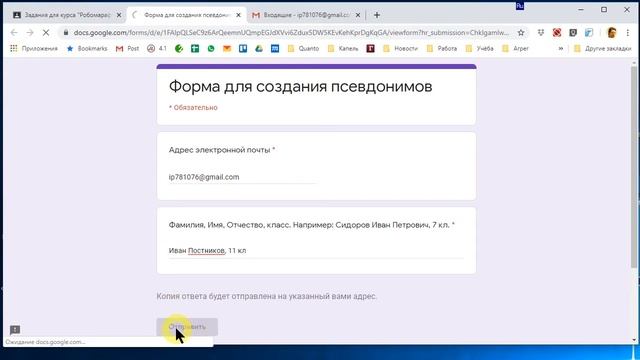
Task: Click the dark shield extension icon
Action: [573, 33]
